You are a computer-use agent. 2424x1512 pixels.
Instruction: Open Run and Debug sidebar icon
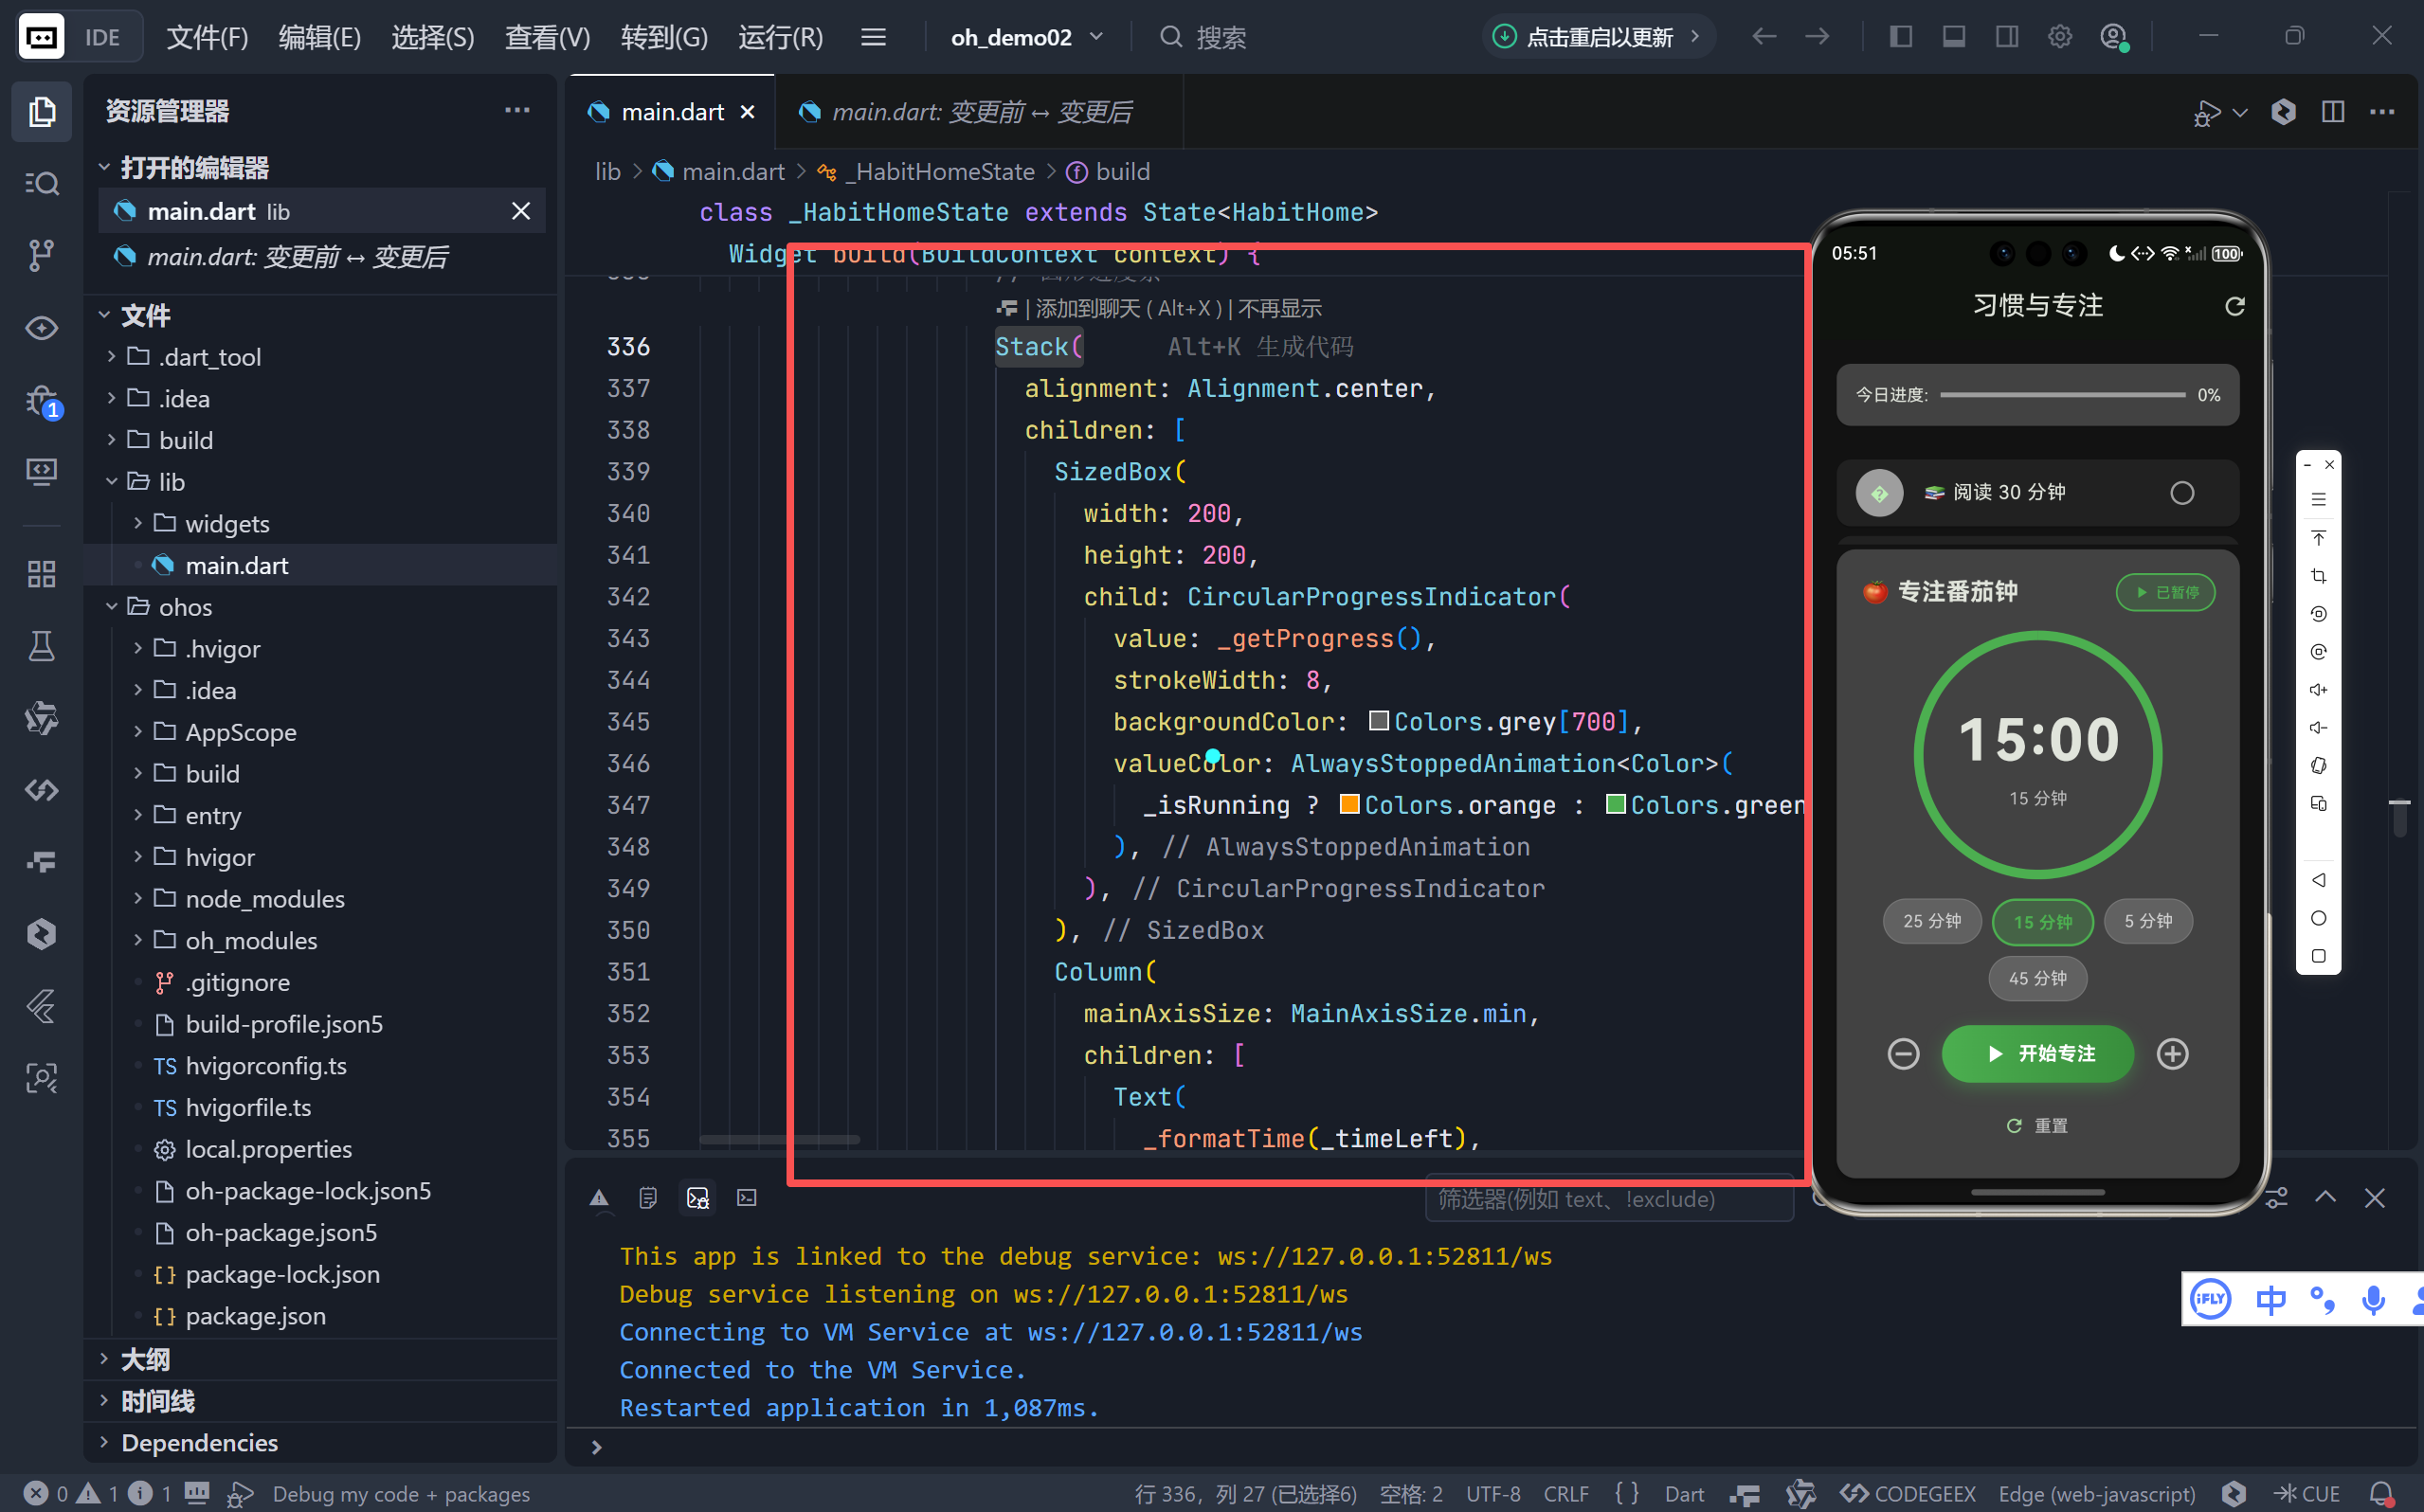(41, 402)
